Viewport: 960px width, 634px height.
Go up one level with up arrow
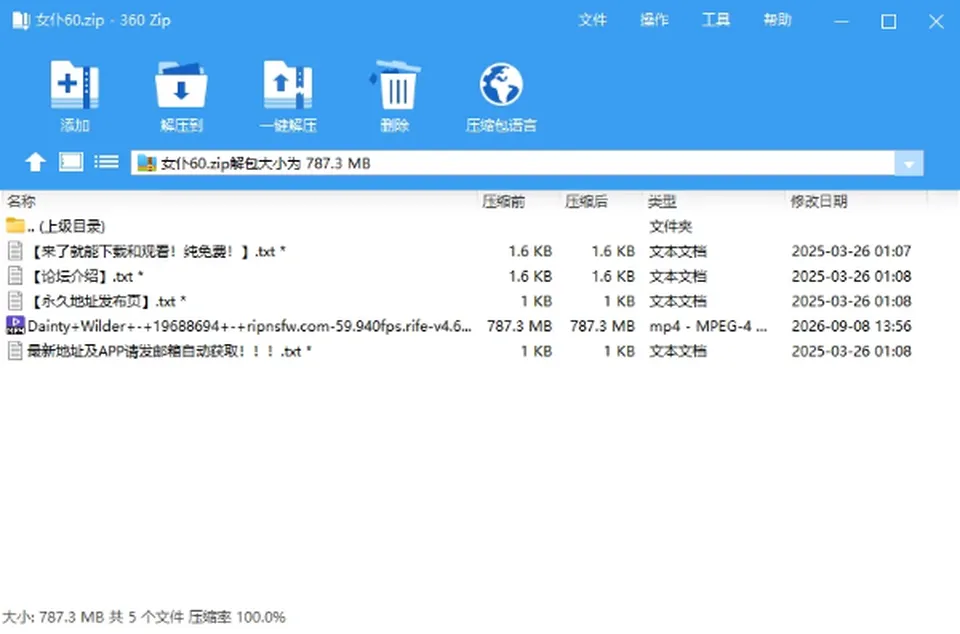(x=36, y=162)
